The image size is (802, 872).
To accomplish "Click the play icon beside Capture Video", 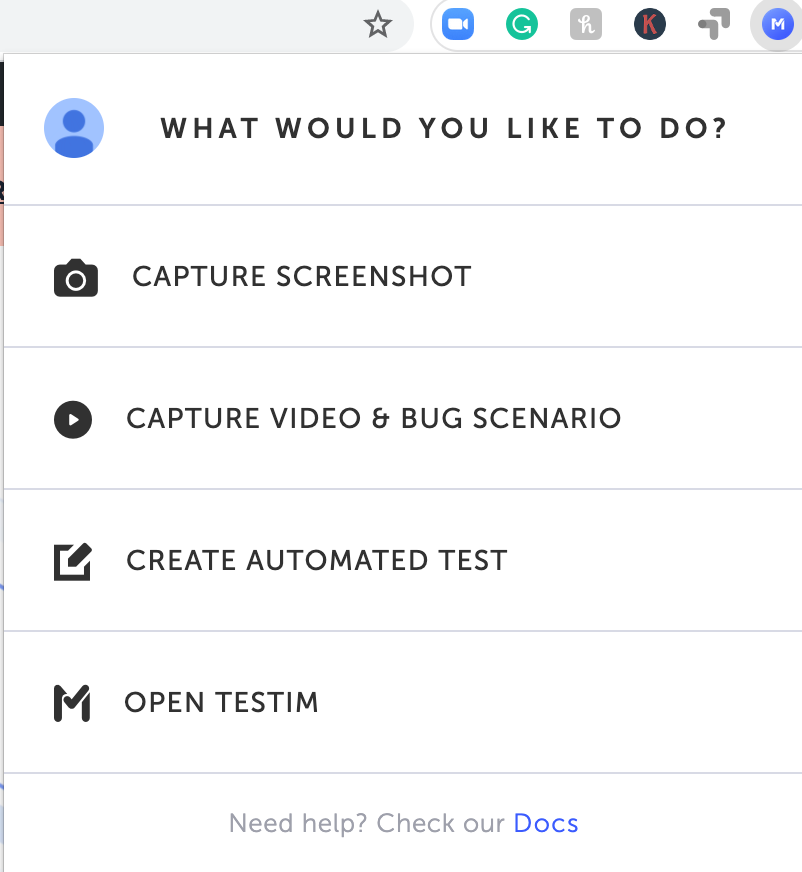I will coord(72,419).
